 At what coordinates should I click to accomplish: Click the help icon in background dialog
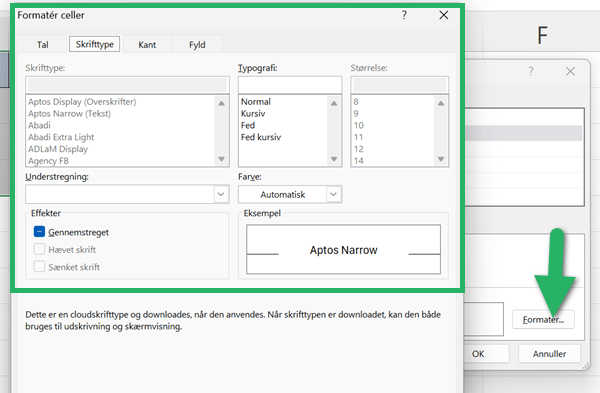point(531,71)
